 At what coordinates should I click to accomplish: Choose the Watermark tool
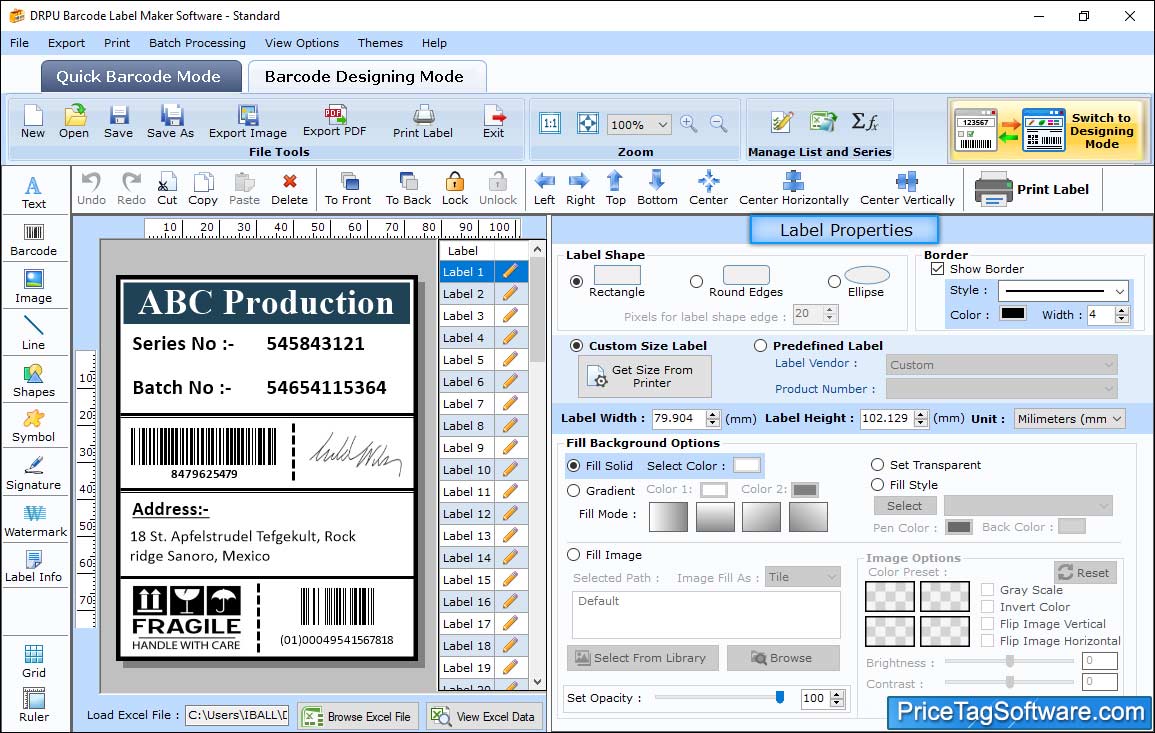[35, 520]
